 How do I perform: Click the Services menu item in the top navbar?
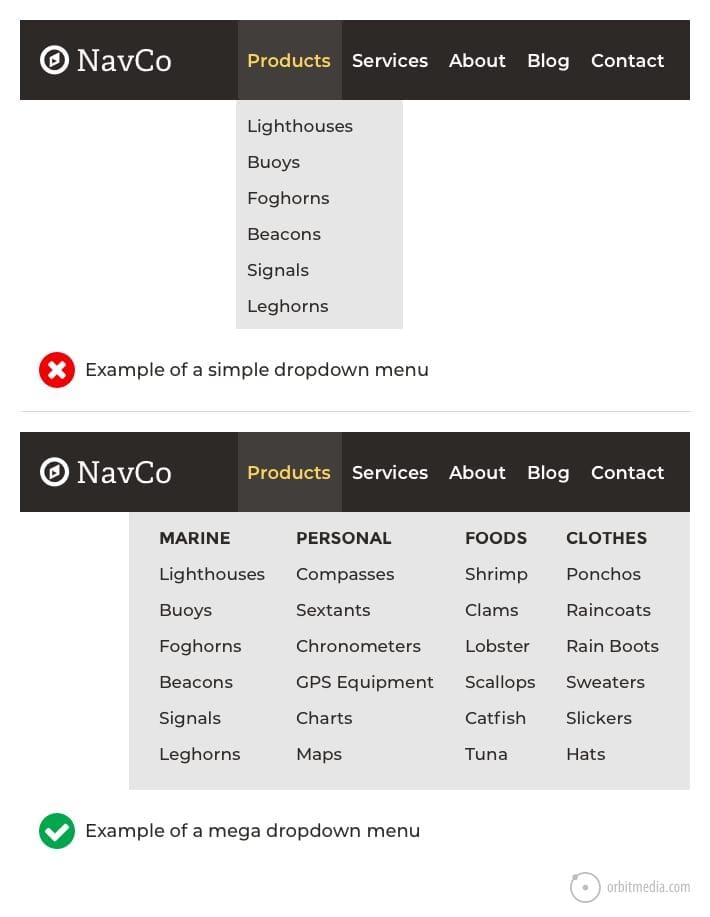390,60
